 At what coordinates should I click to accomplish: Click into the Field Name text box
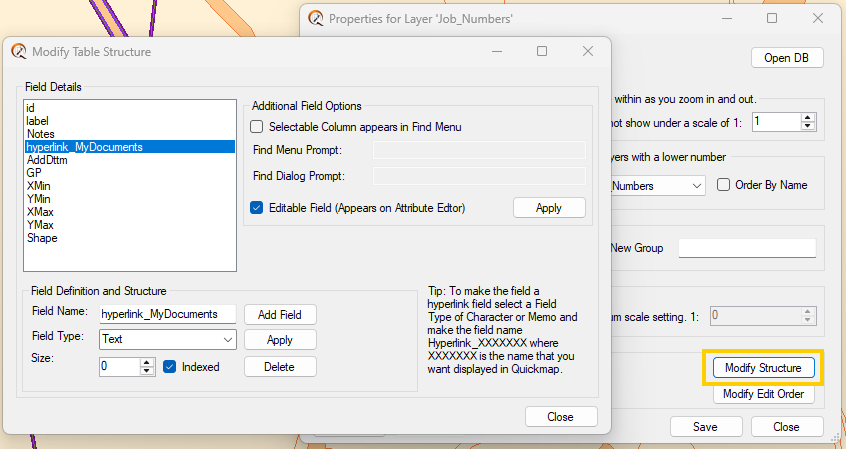pyautogui.click(x=167, y=314)
